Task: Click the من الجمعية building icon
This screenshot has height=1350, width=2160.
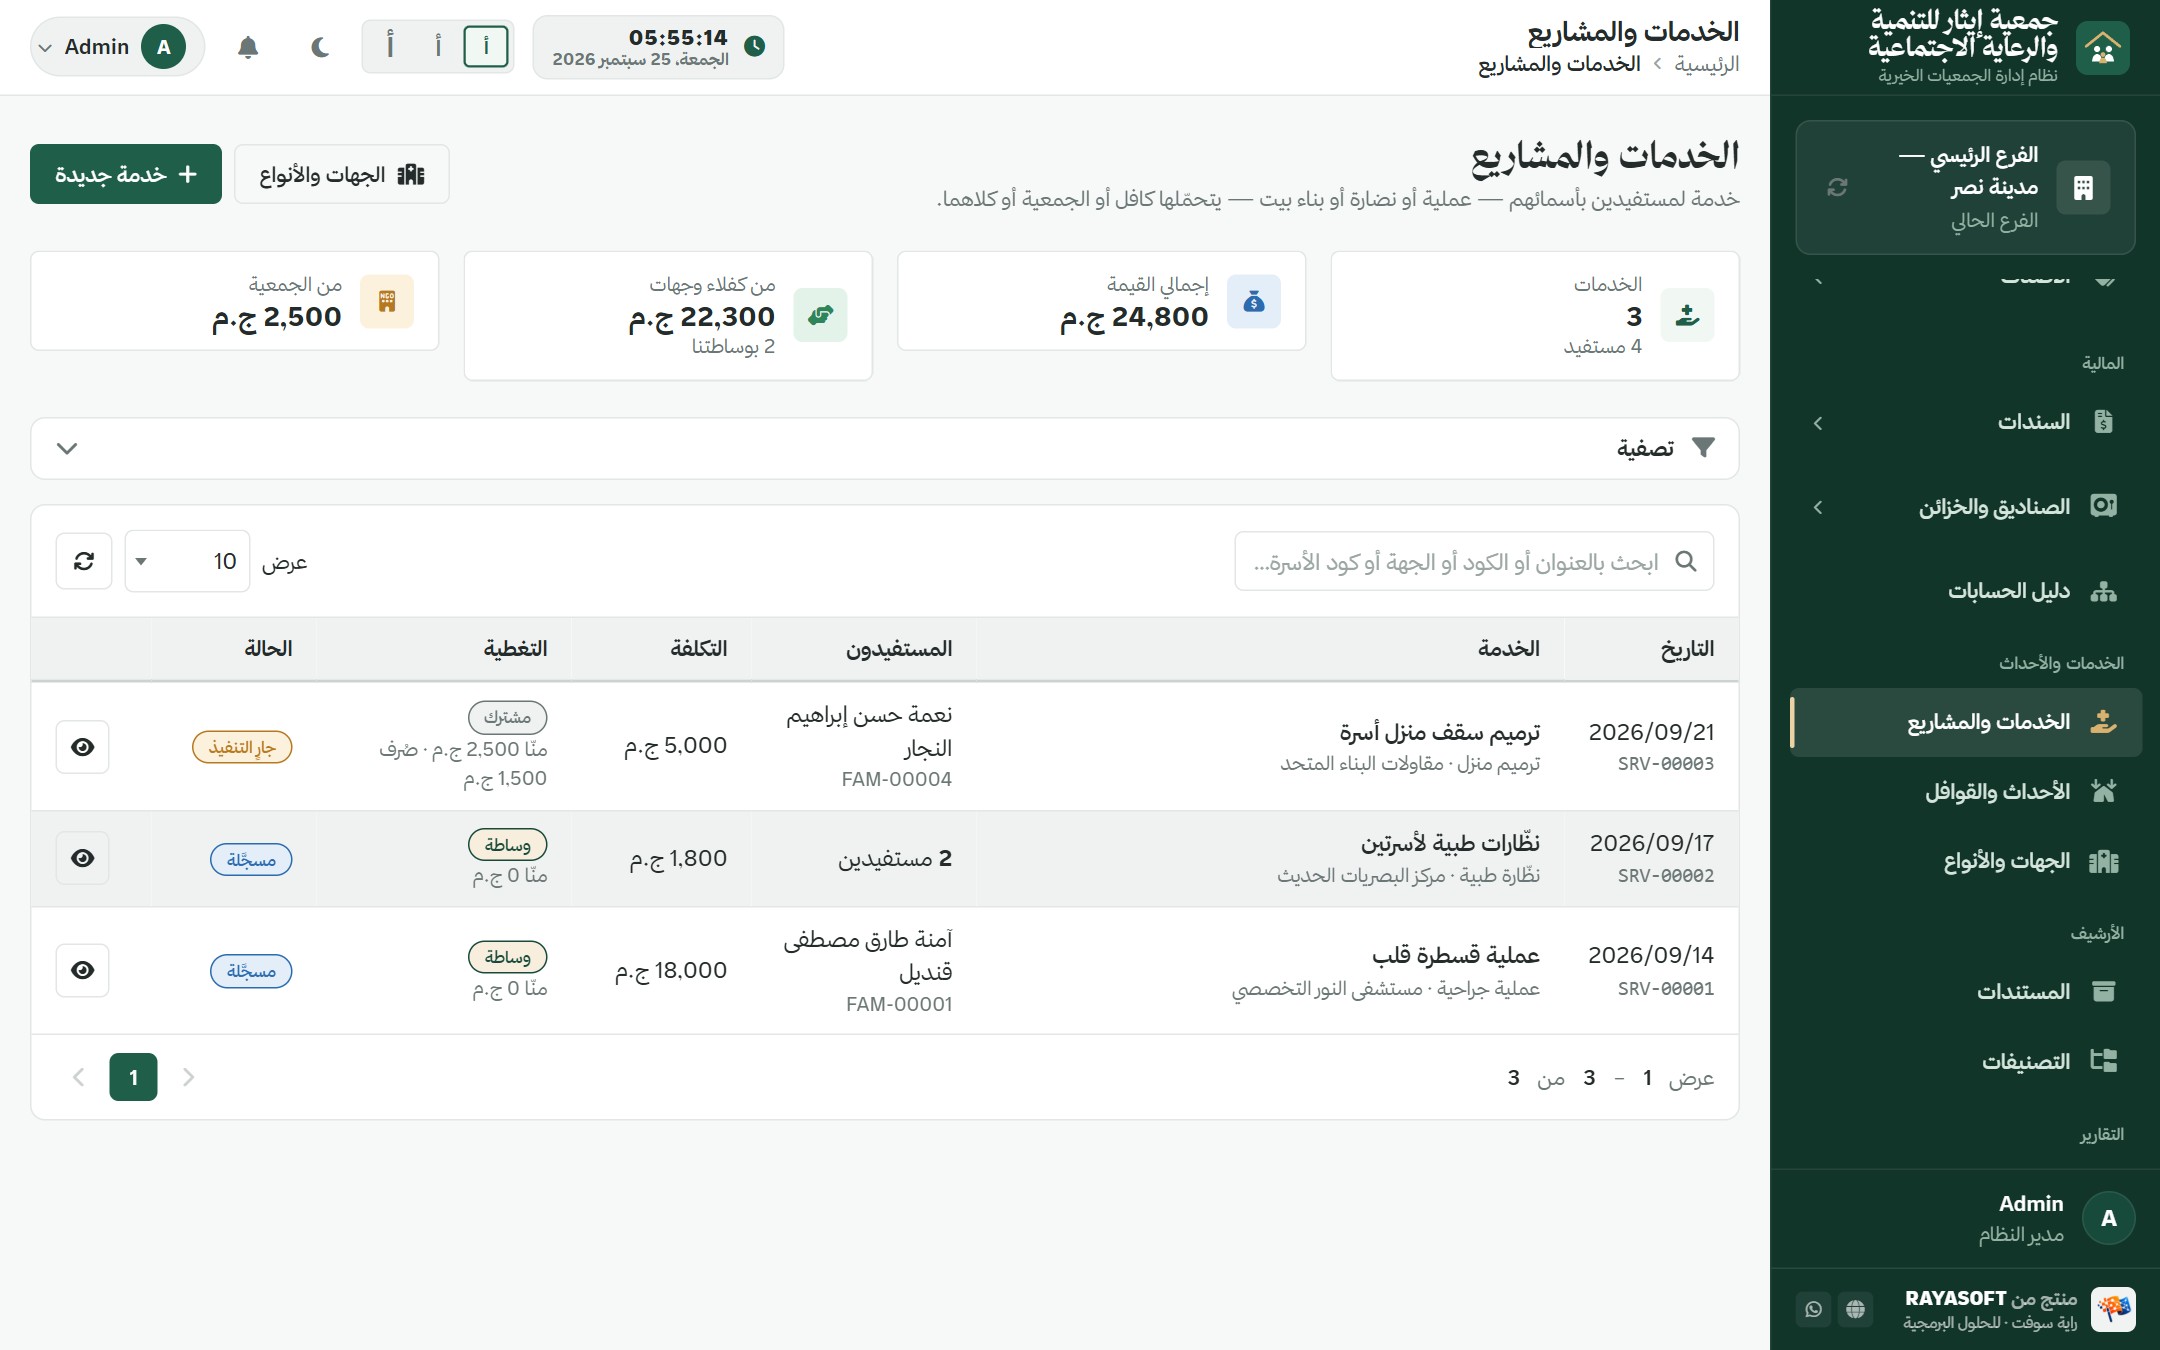Action: pyautogui.click(x=387, y=301)
